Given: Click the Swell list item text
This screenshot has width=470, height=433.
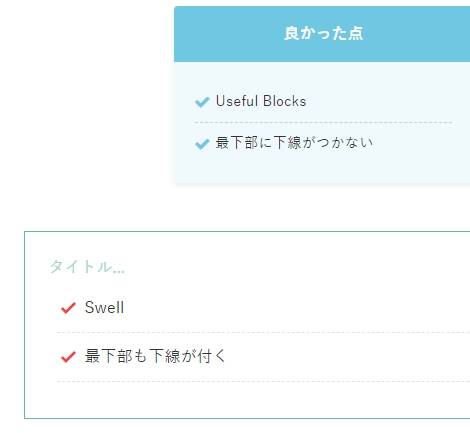Looking at the screenshot, I should click(x=104, y=307).
